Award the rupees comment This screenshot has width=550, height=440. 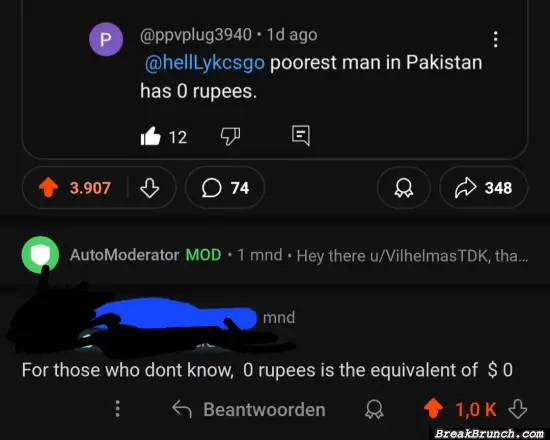pos(374,409)
